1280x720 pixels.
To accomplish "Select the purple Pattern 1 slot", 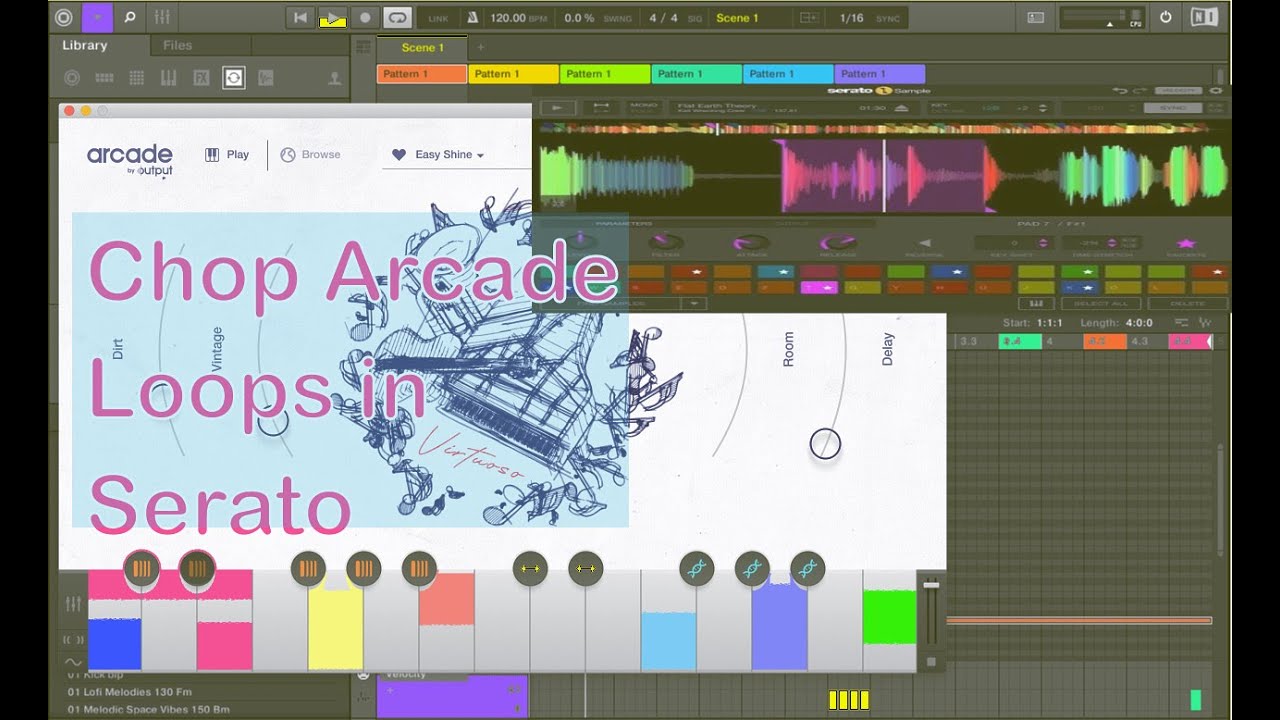I will tap(879, 74).
